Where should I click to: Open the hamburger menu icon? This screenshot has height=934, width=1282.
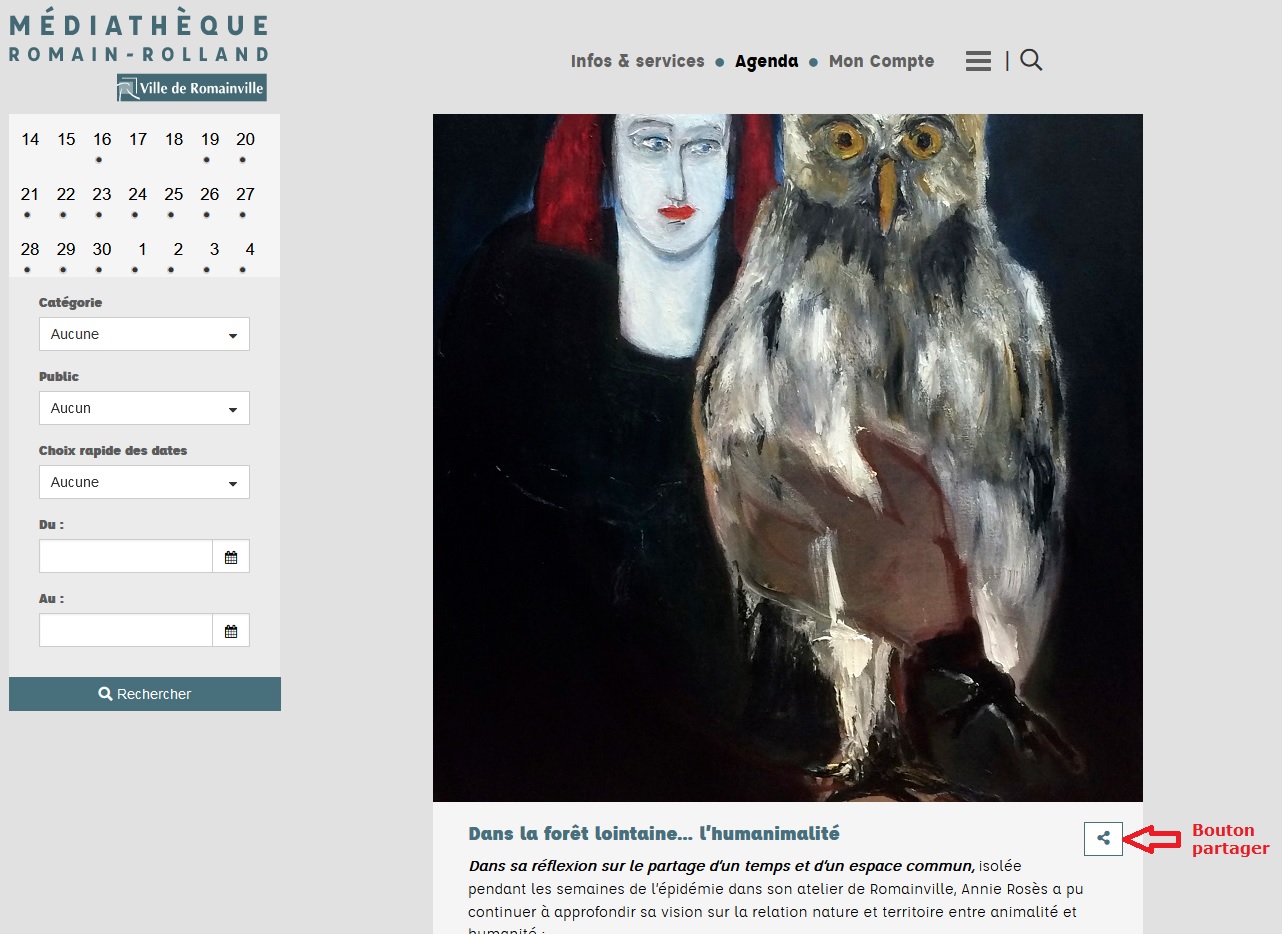click(x=978, y=61)
